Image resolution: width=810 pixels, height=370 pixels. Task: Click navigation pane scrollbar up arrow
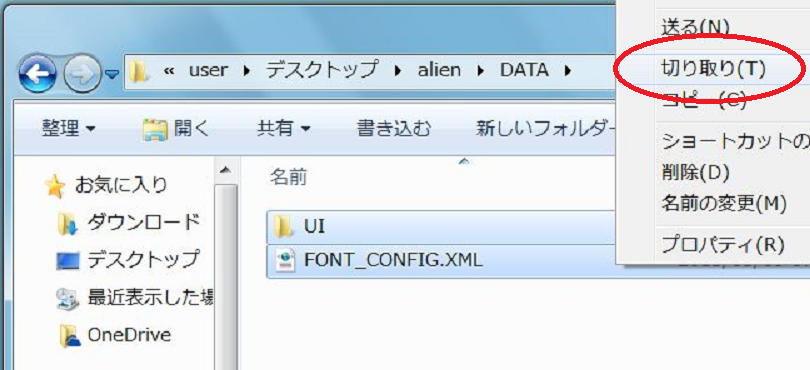(225, 171)
